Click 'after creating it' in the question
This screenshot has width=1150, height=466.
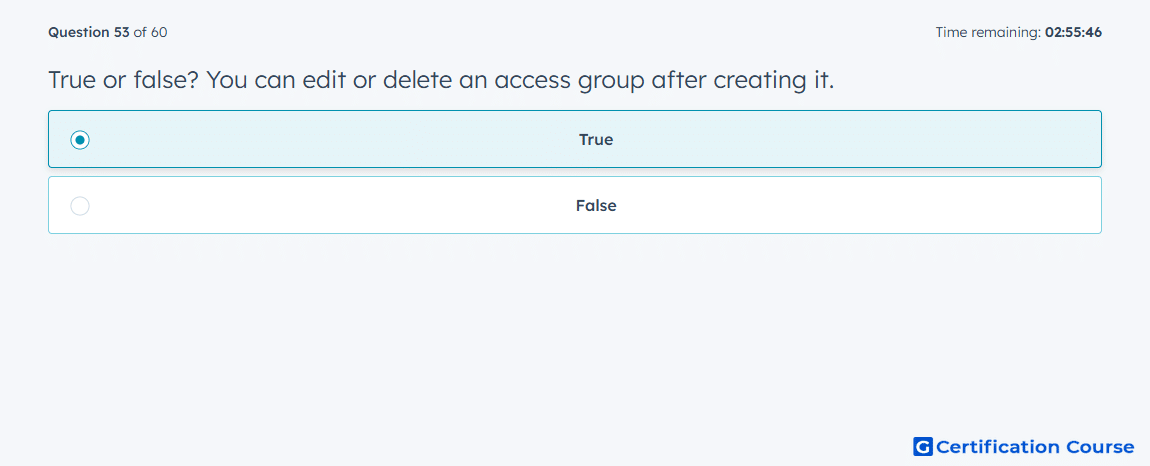pyautogui.click(x=743, y=81)
